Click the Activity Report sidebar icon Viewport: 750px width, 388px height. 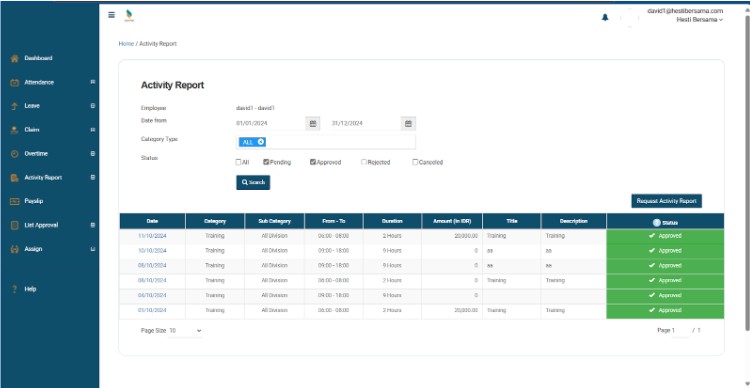(x=15, y=178)
